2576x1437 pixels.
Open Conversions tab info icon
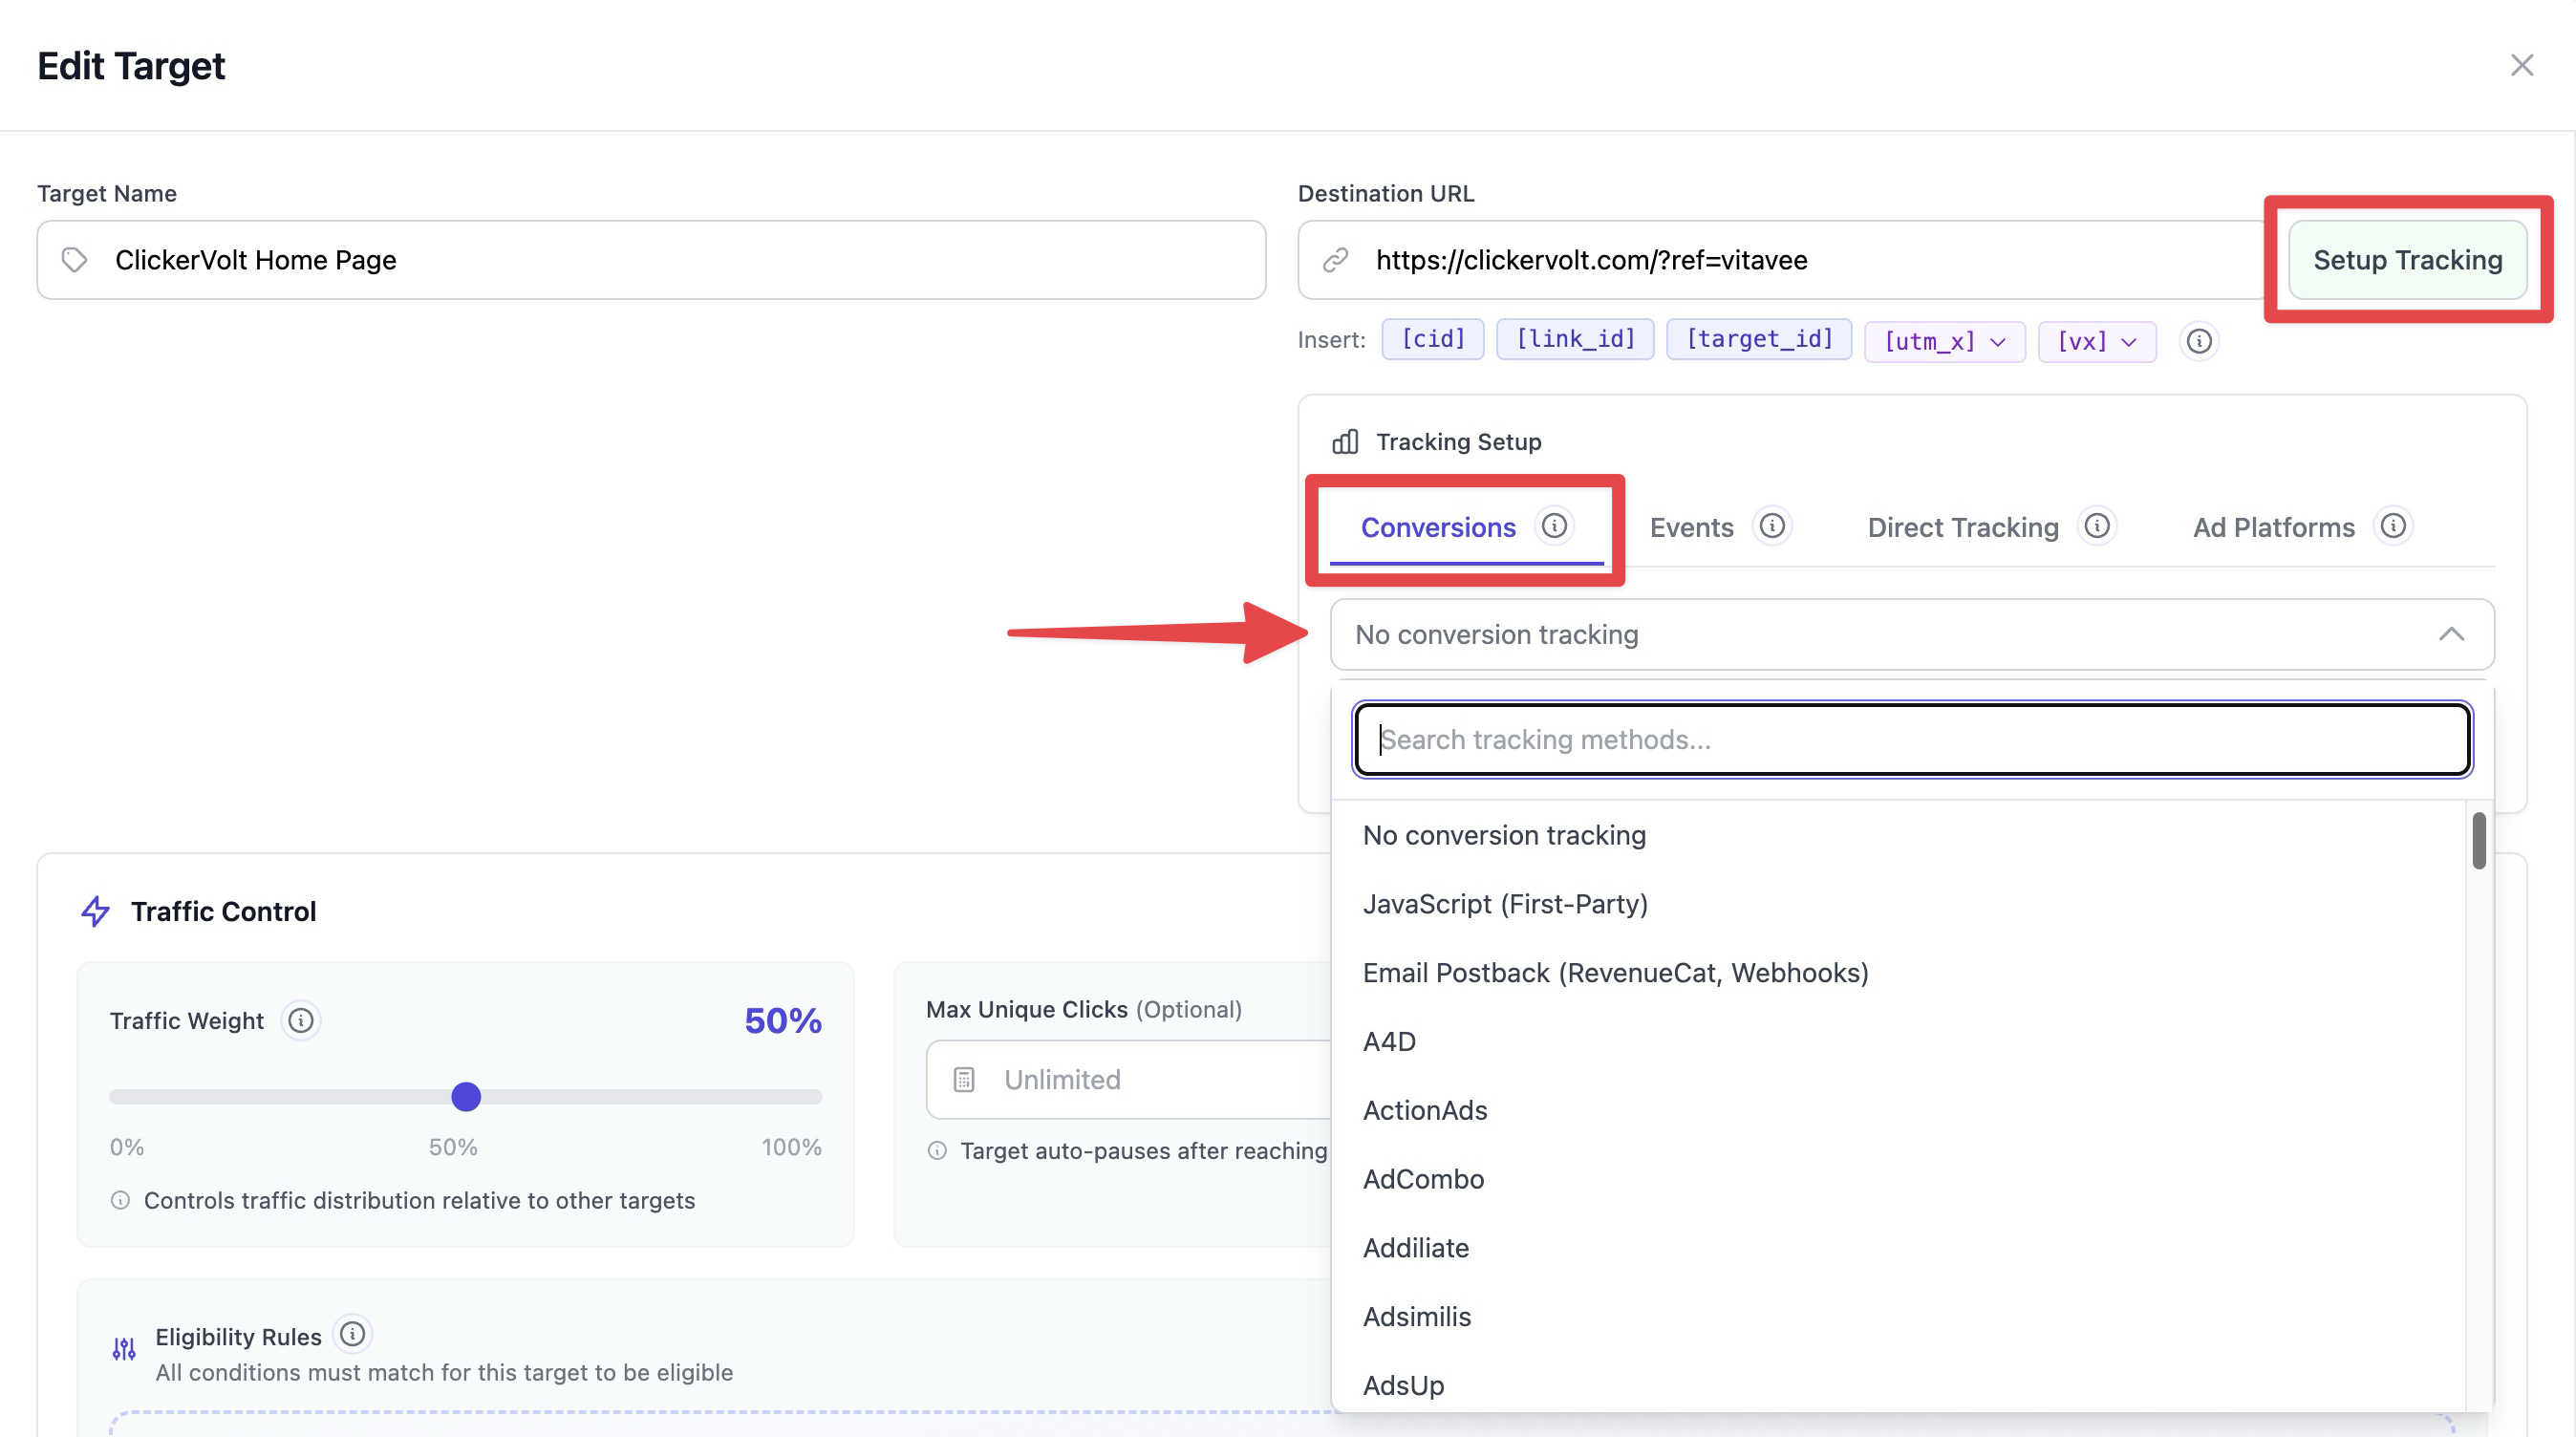[1554, 526]
